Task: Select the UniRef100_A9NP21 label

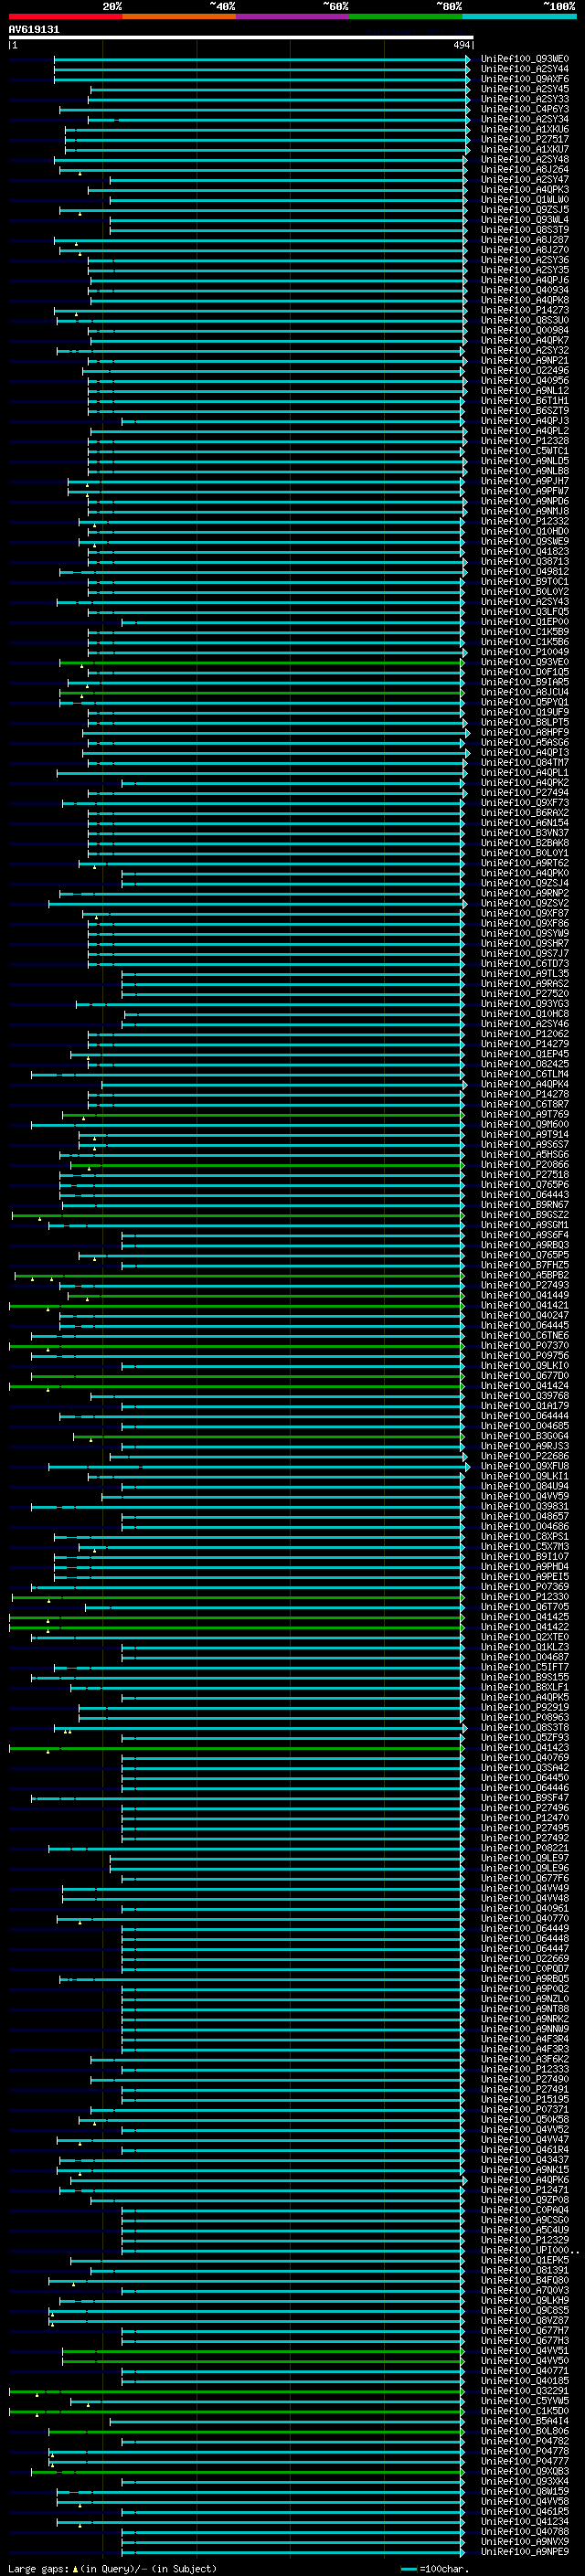Action: pos(525,361)
